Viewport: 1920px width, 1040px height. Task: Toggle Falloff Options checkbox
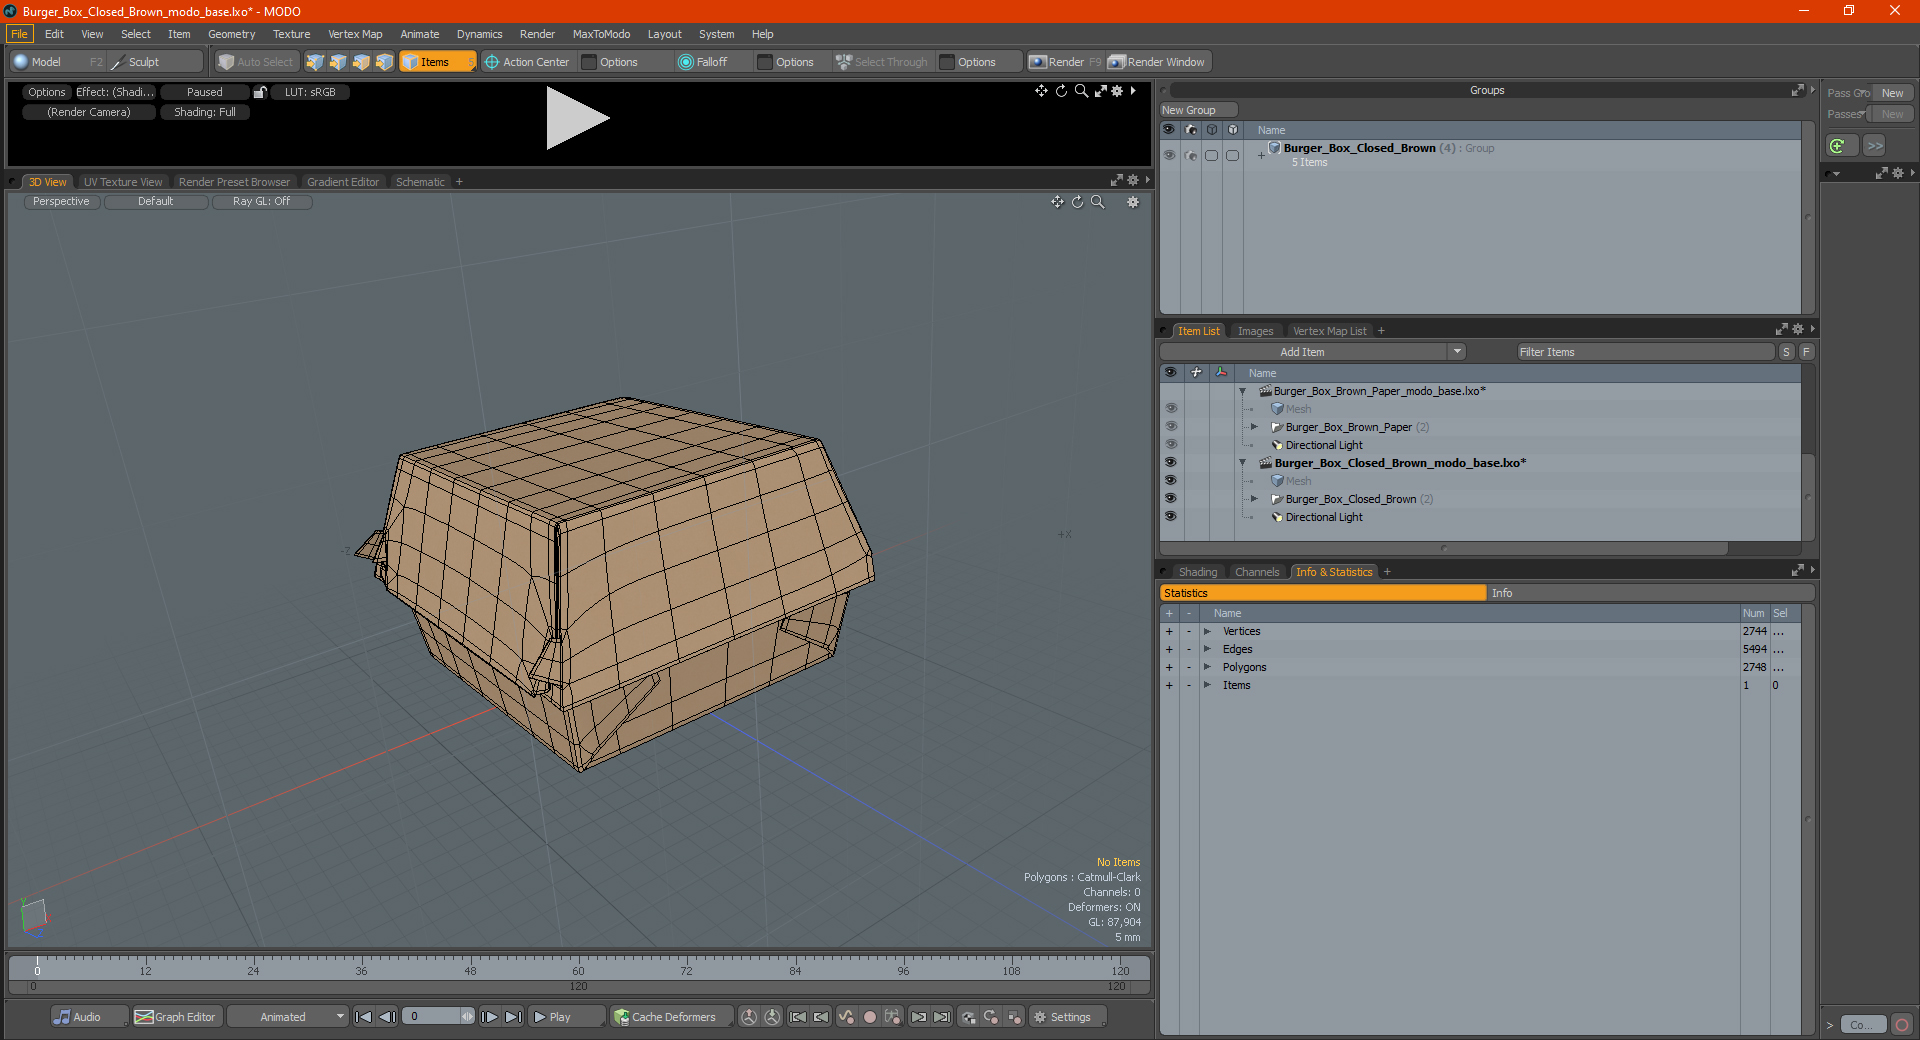765,62
